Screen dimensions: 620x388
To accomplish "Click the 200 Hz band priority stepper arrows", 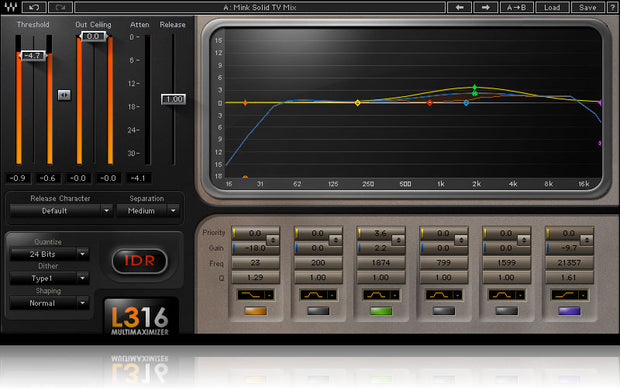I will 336,240.
